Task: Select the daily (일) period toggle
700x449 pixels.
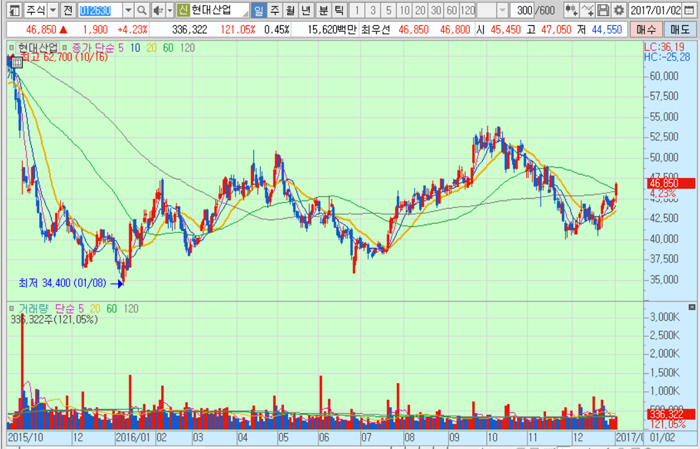Action: click(x=258, y=10)
